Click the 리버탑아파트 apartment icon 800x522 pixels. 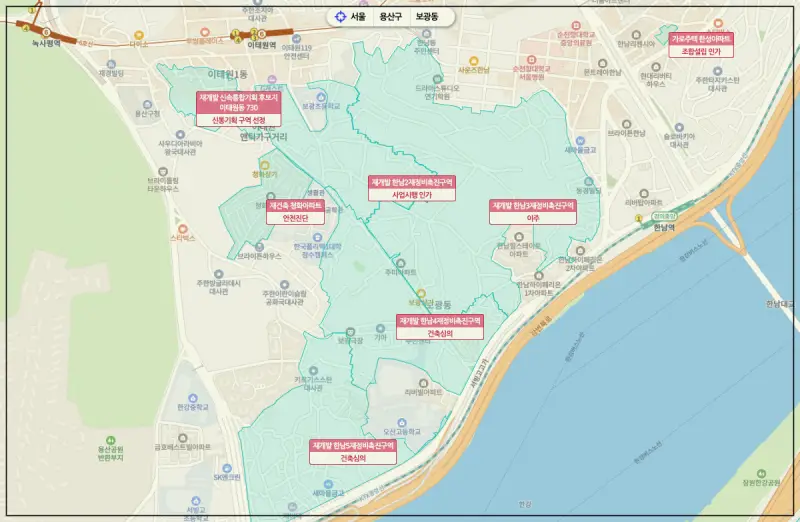(x=644, y=193)
